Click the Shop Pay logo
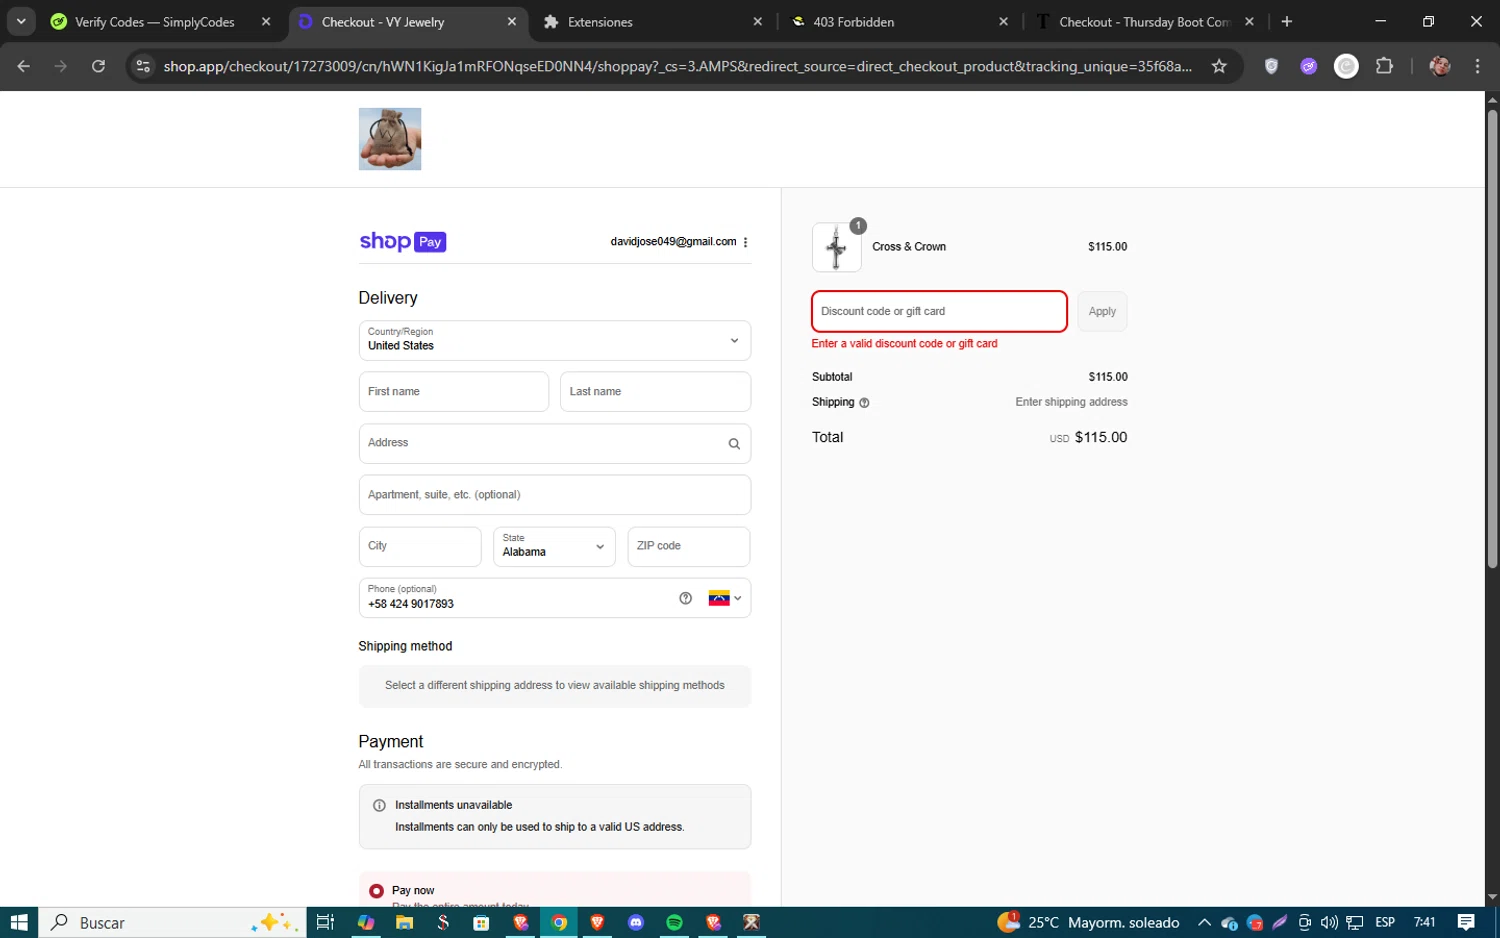The height and width of the screenshot is (938, 1500). (402, 241)
